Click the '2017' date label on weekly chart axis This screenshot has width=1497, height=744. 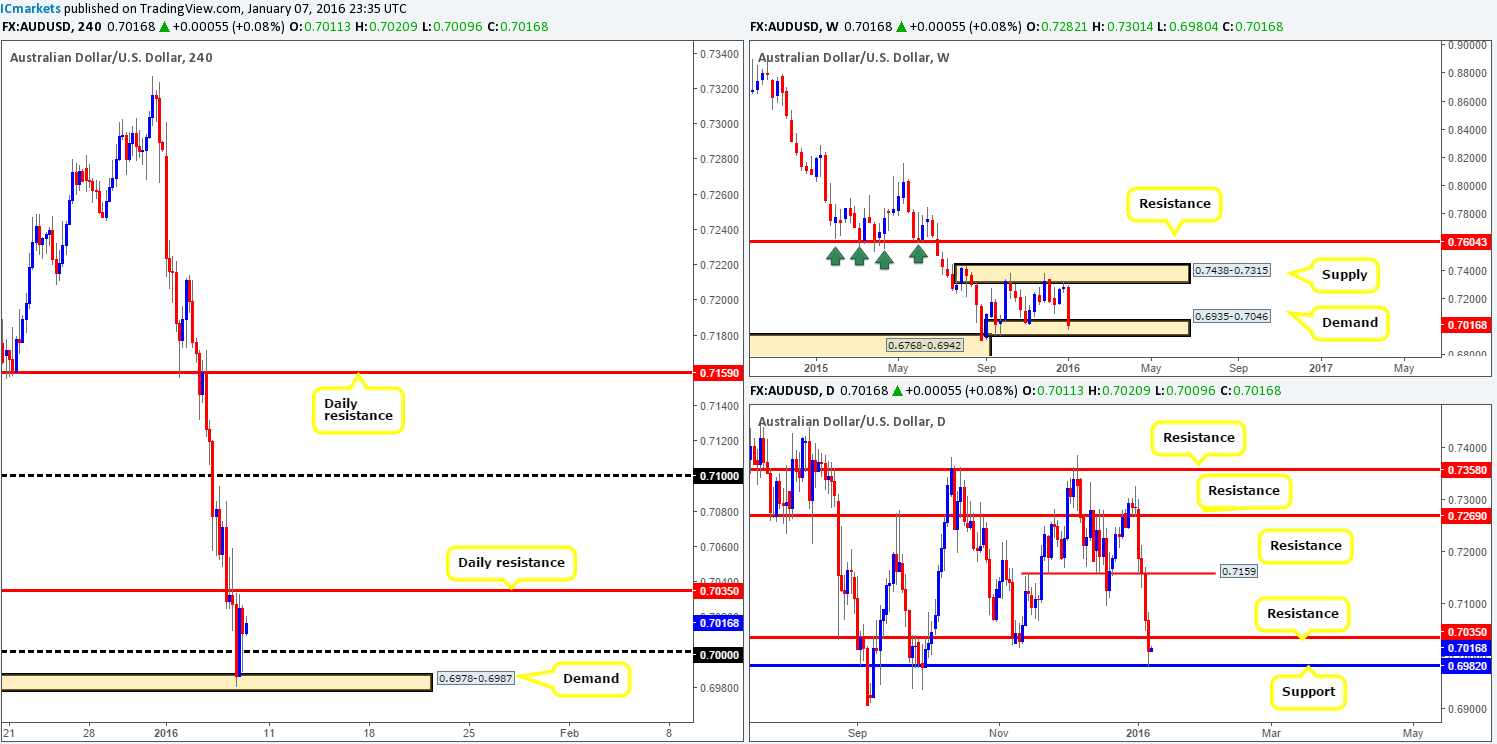pyautogui.click(x=1321, y=367)
